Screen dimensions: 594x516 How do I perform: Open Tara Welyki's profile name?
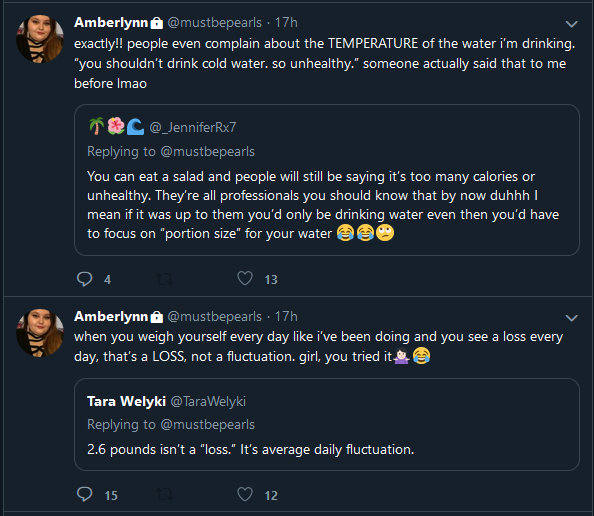pyautogui.click(x=127, y=401)
